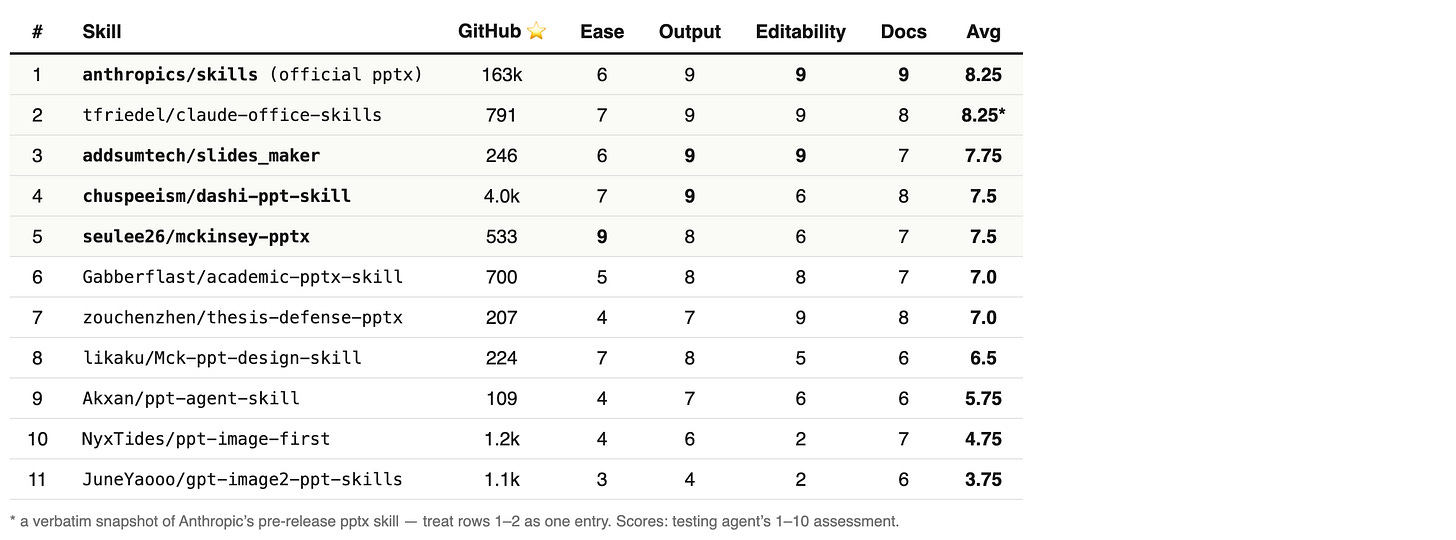Click the Avg column header
1456x540 pixels.
(x=984, y=32)
